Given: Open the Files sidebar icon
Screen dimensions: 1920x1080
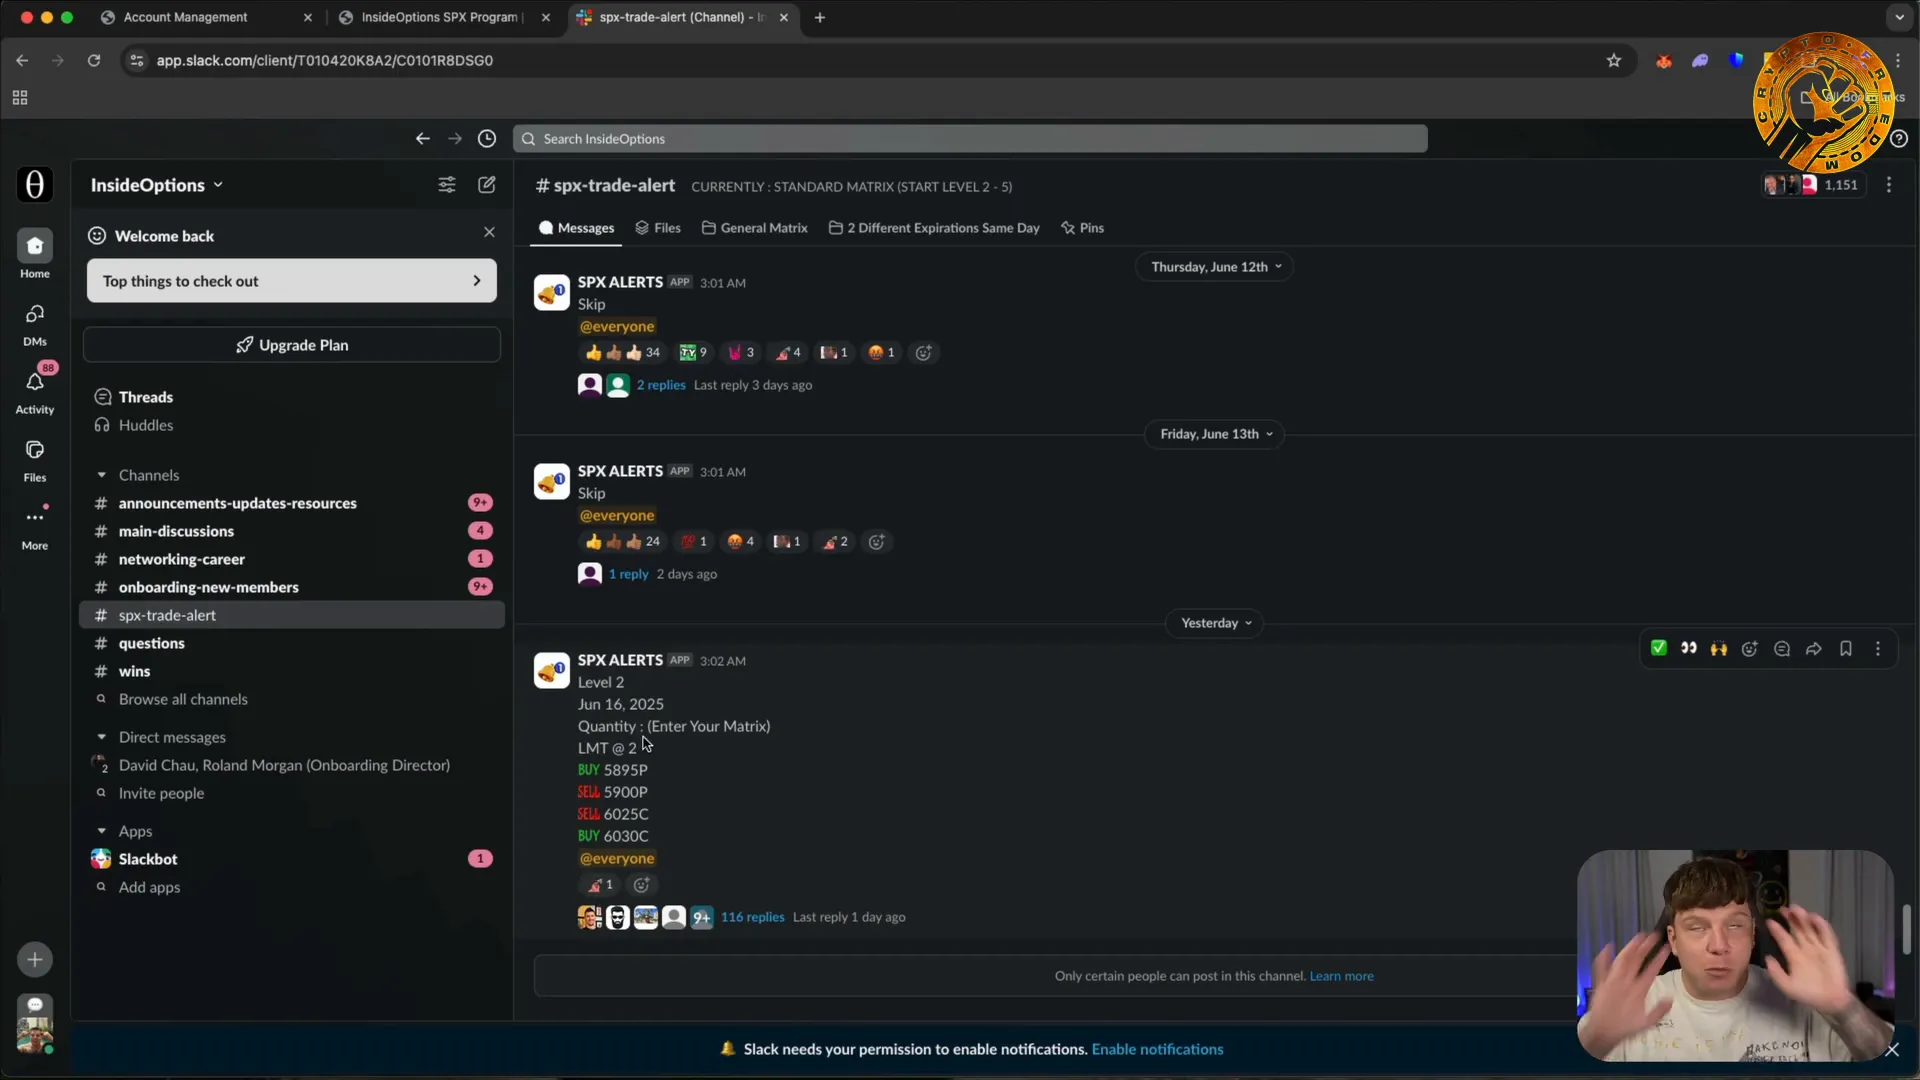Looking at the screenshot, I should click(x=35, y=450).
